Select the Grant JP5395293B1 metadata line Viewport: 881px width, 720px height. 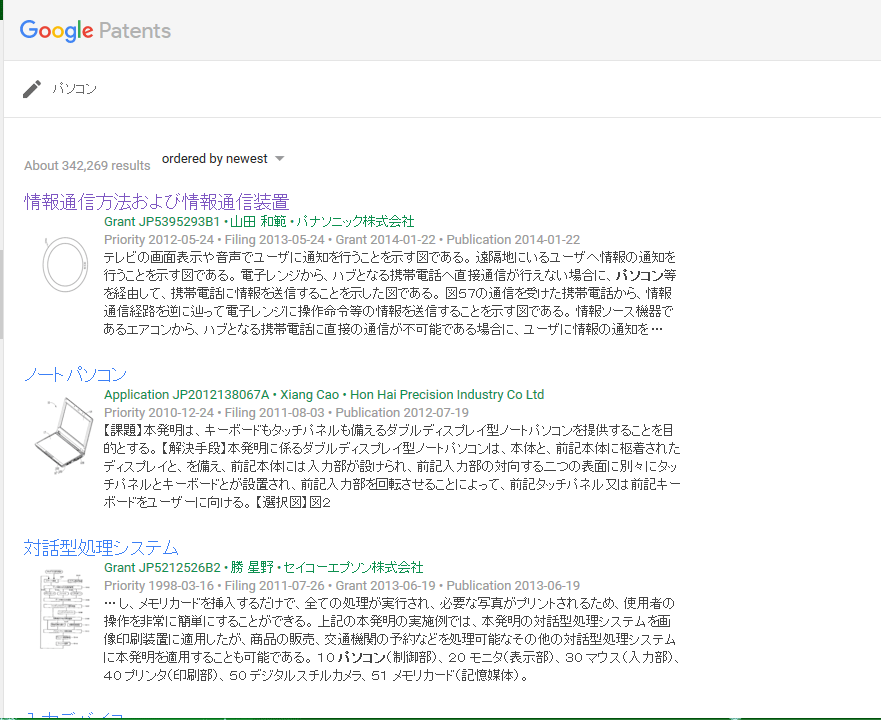click(x=259, y=221)
